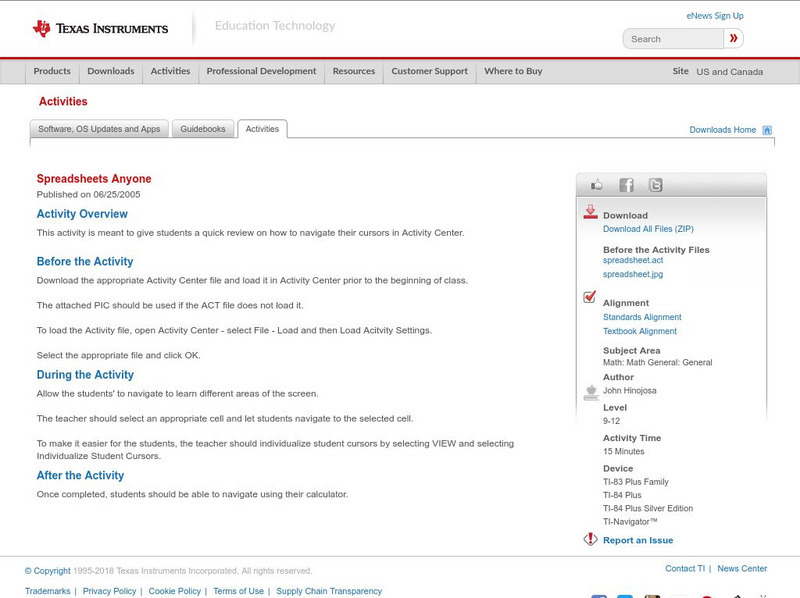Click the author icon beside John Hinojosa
Screen dimensions: 800x598
click(591, 392)
